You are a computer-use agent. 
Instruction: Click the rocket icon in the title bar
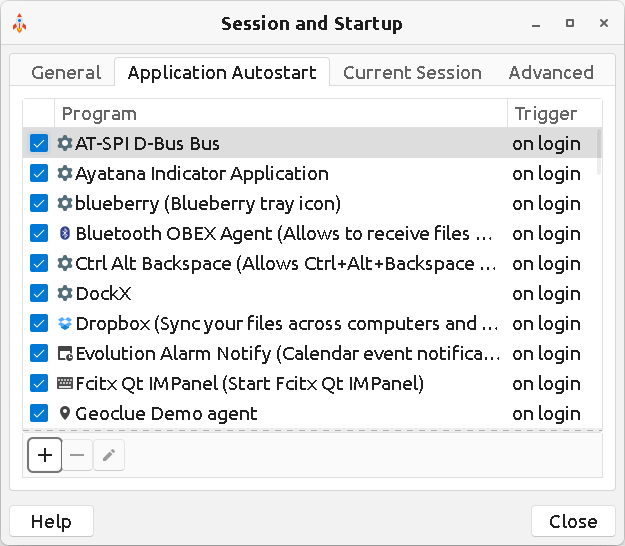point(20,23)
